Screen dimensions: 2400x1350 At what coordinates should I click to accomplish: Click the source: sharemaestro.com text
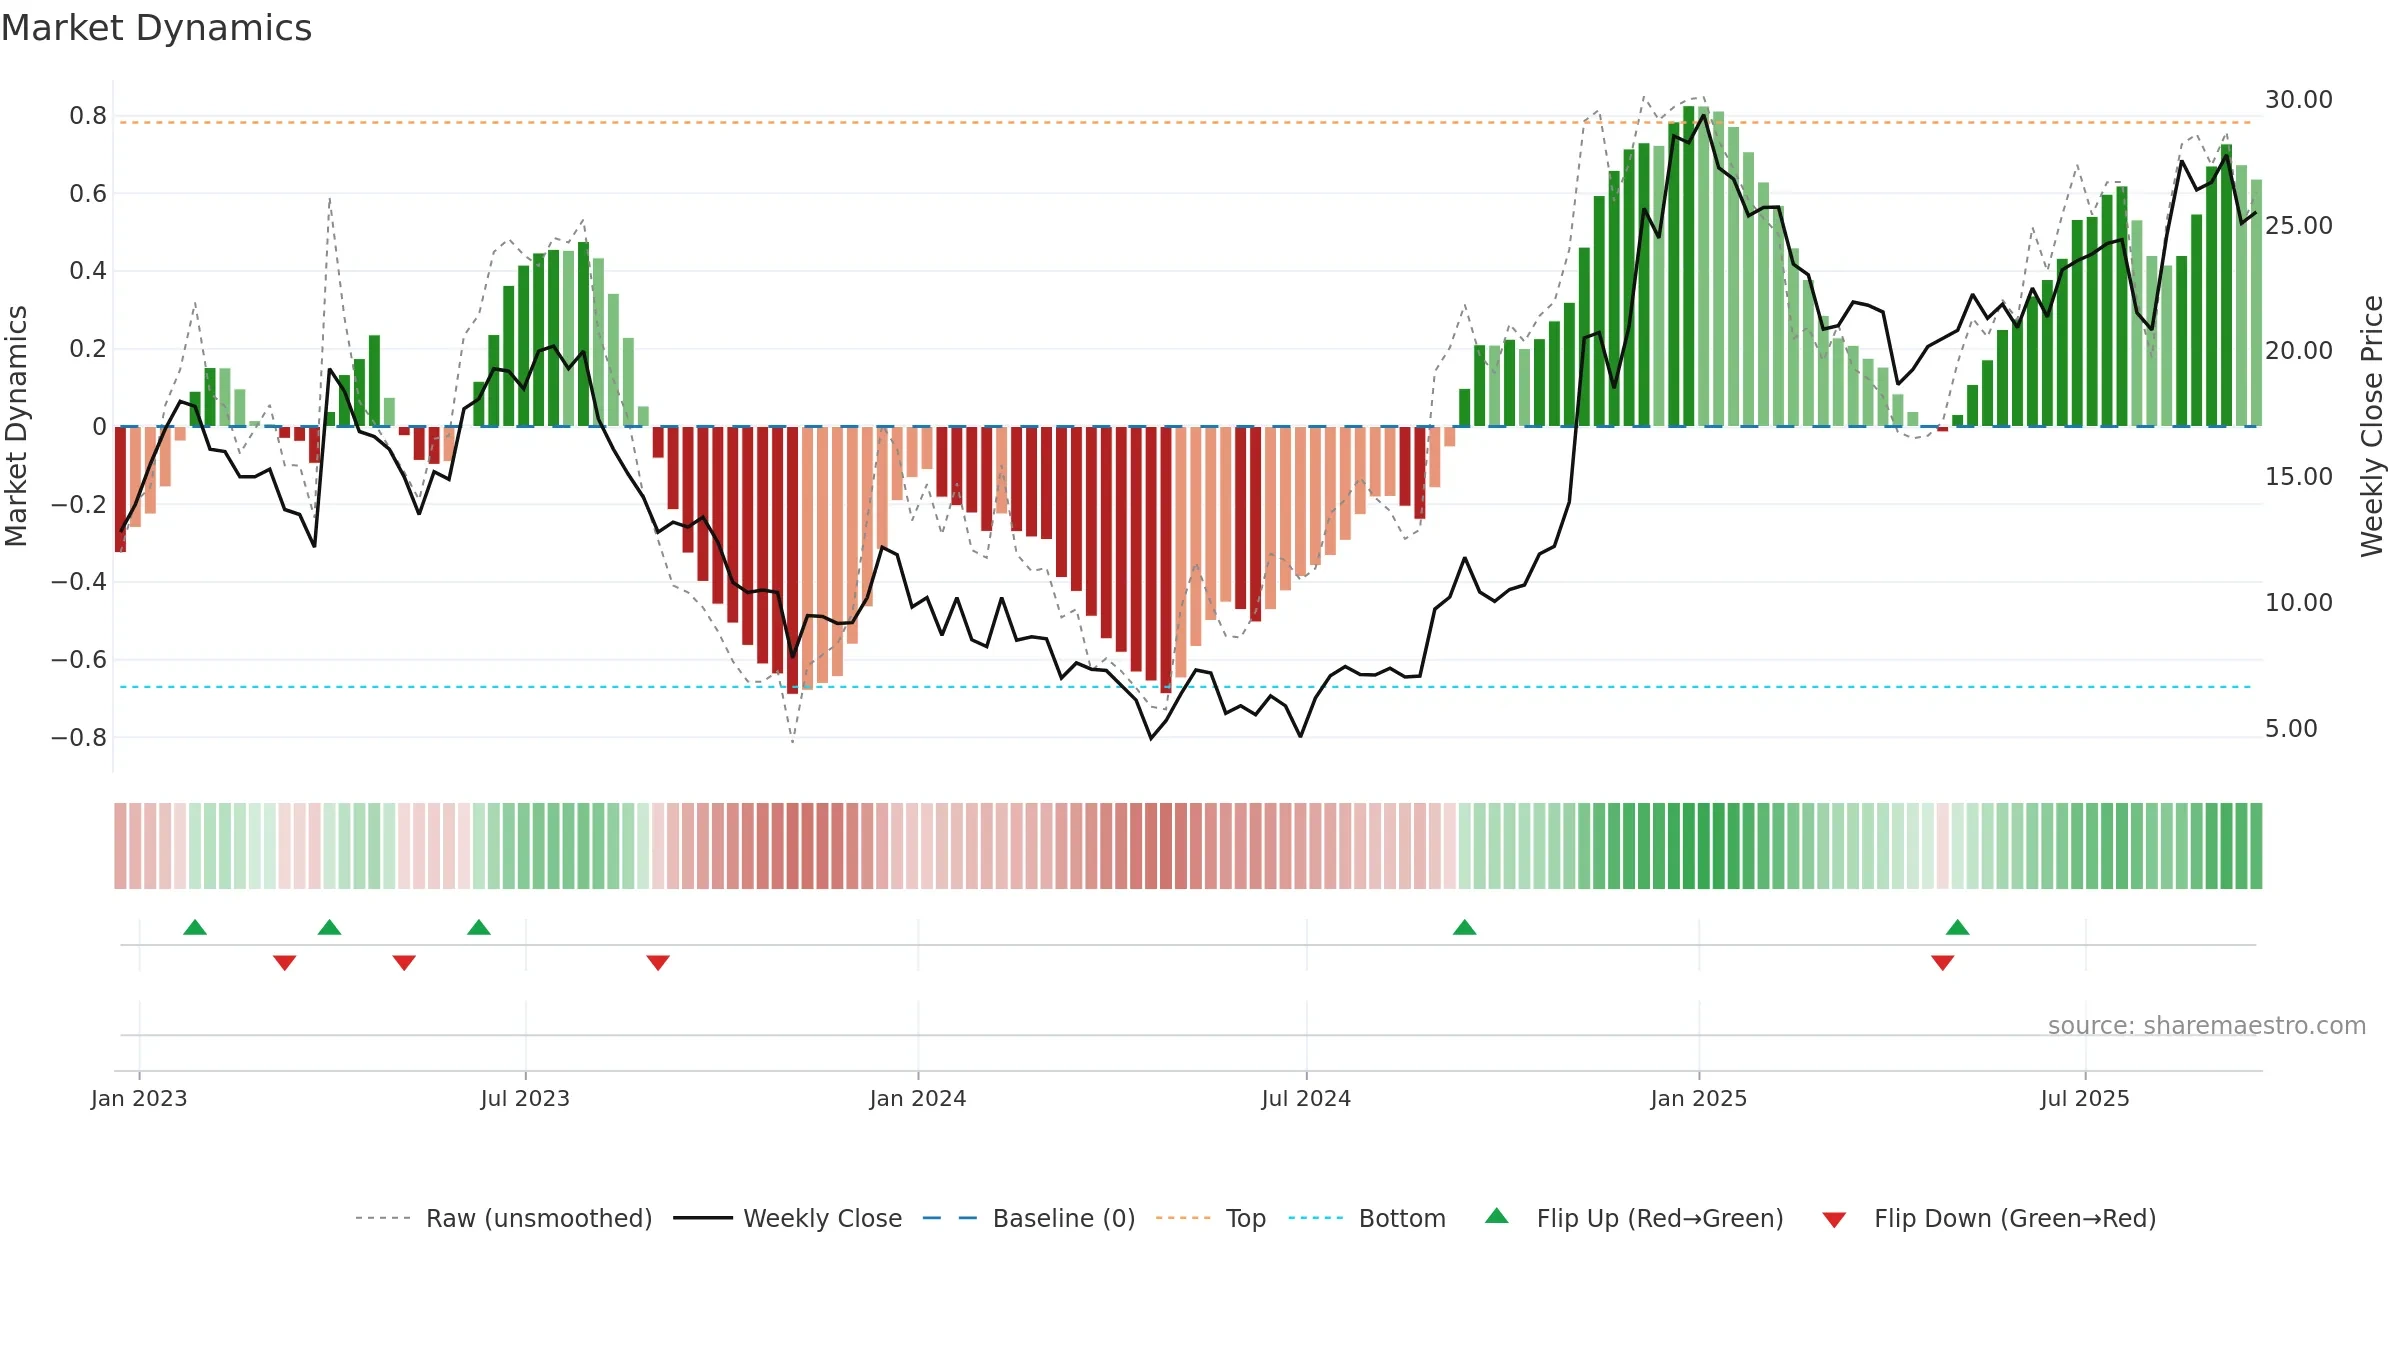[x=2207, y=1025]
